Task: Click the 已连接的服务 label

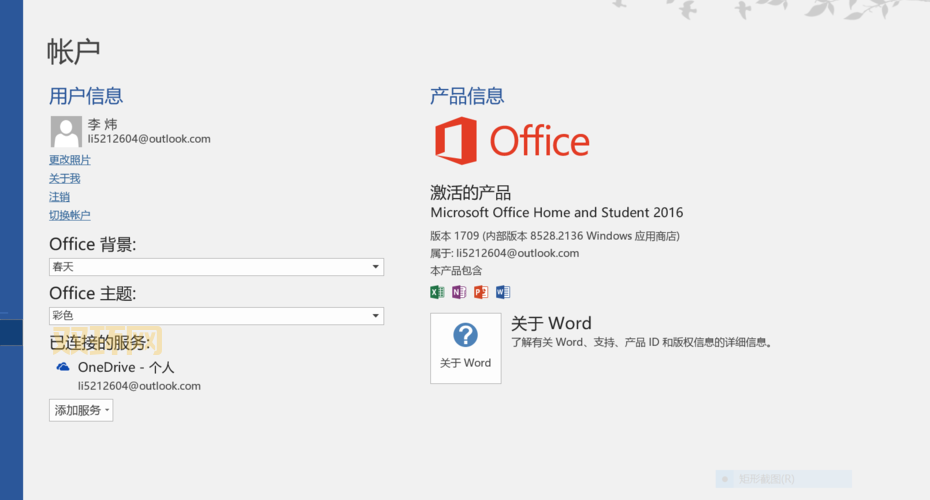Action: (100, 342)
